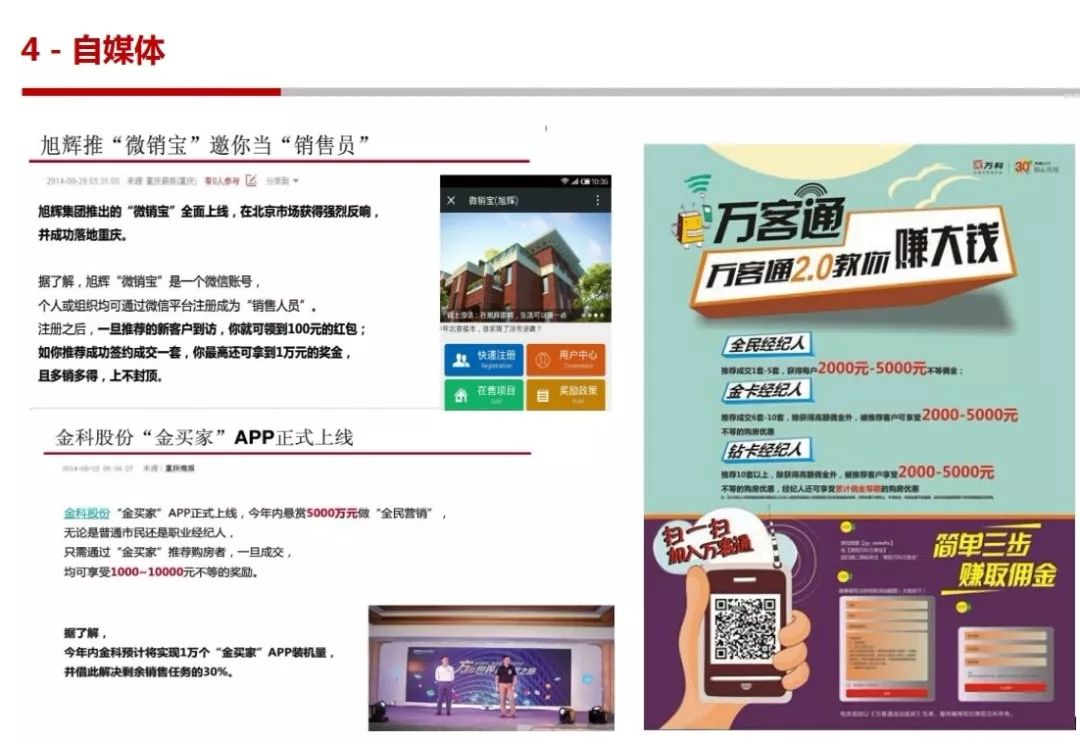The image size is (1080, 742).
Task: Click the headline 金科股份“金买家”APP正式上线
Action: click(x=204, y=437)
